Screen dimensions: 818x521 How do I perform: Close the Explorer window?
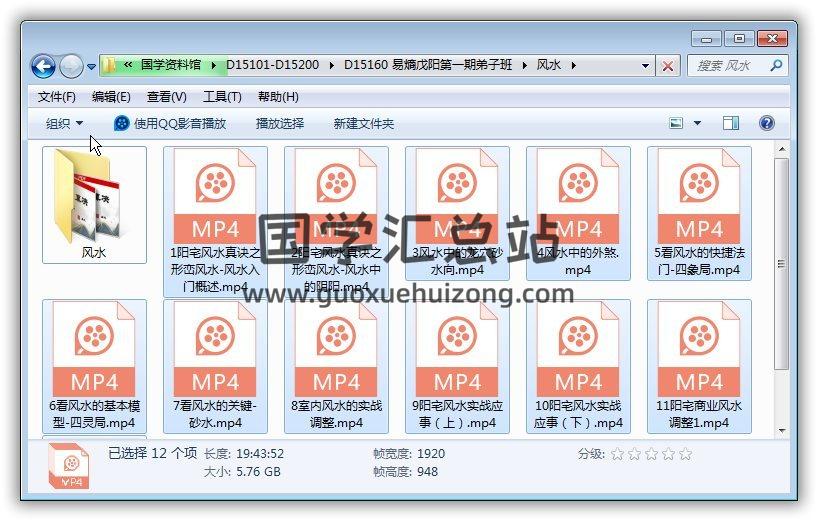coord(772,39)
